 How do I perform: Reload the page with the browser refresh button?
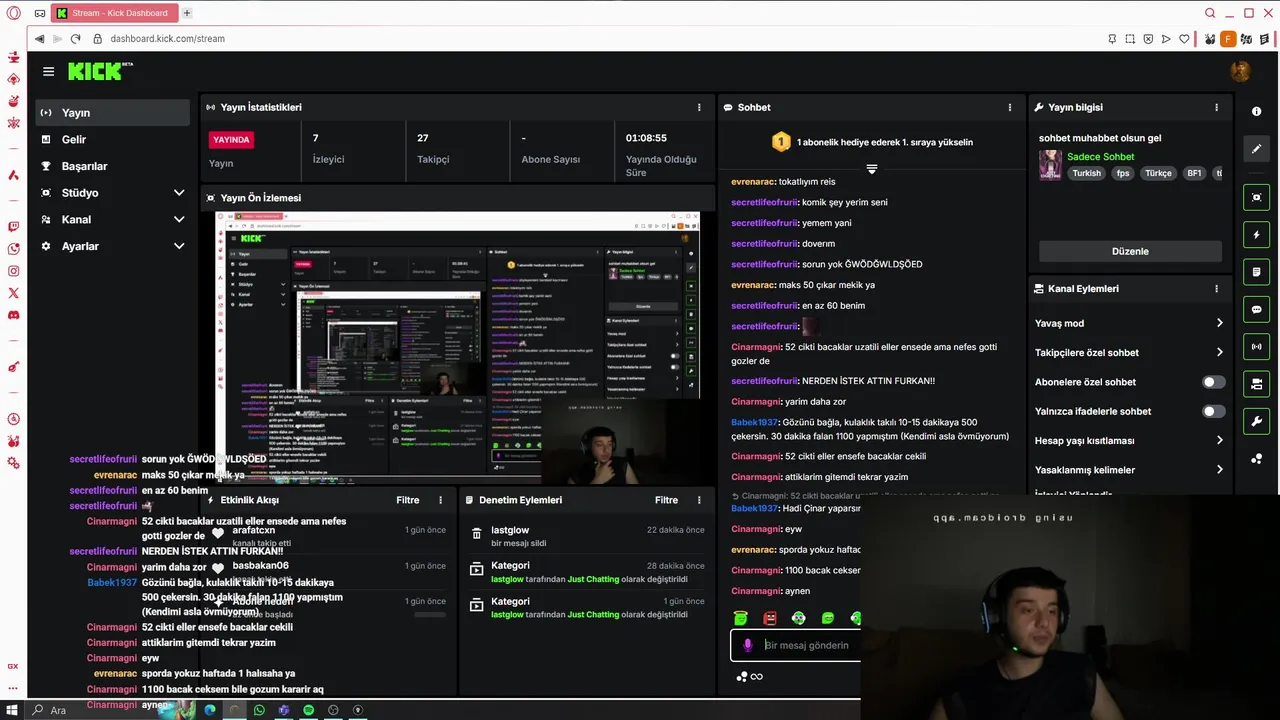tap(75, 39)
